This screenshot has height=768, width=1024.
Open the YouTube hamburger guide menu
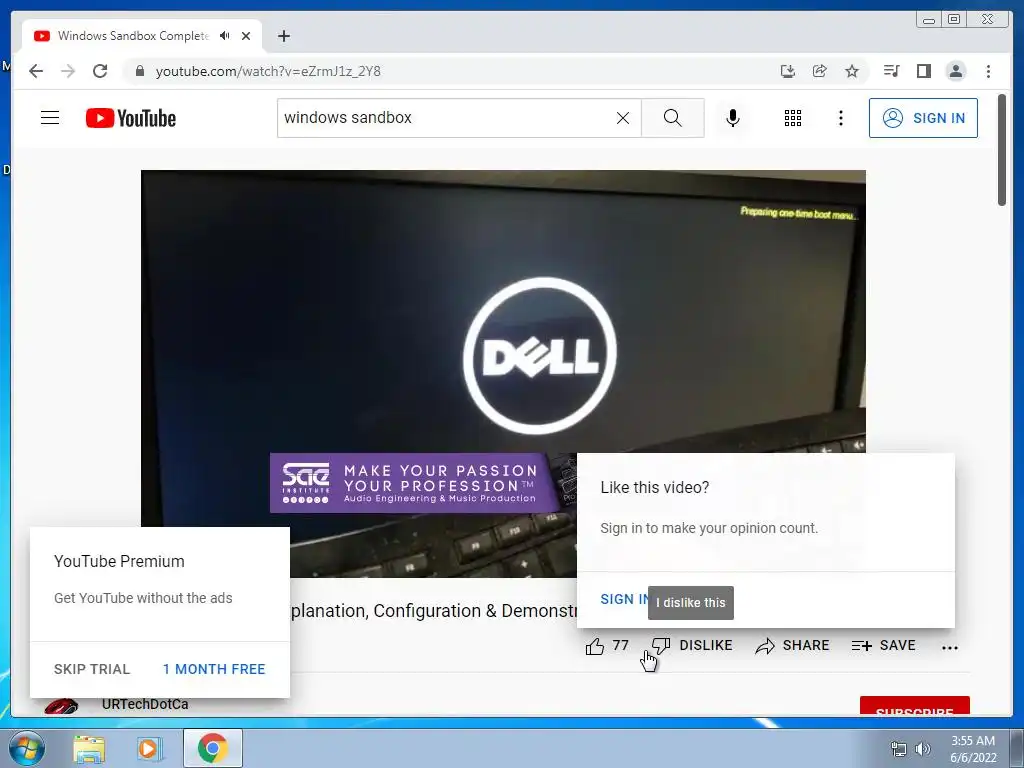tap(50, 118)
